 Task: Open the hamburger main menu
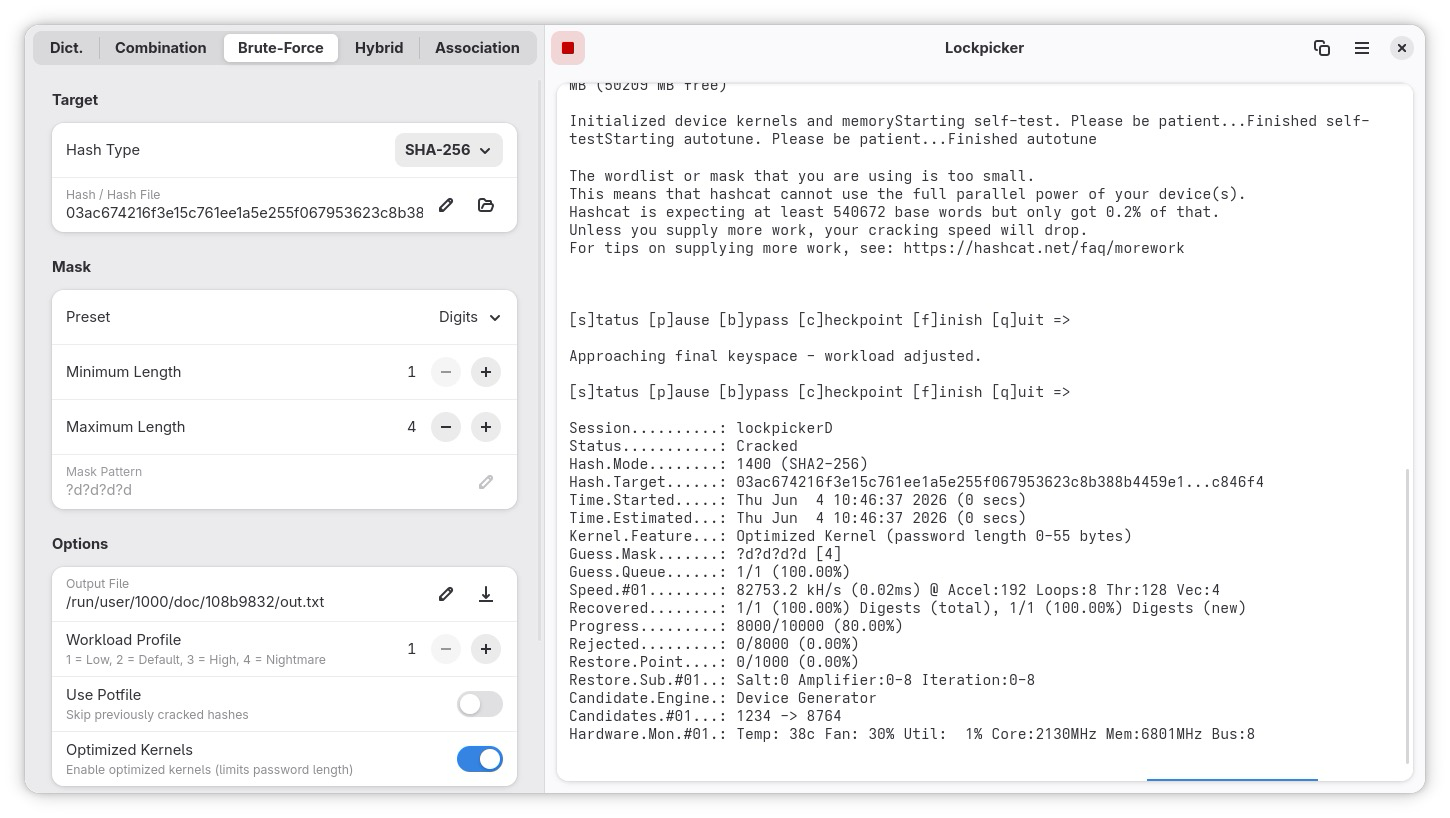pyautogui.click(x=1362, y=48)
